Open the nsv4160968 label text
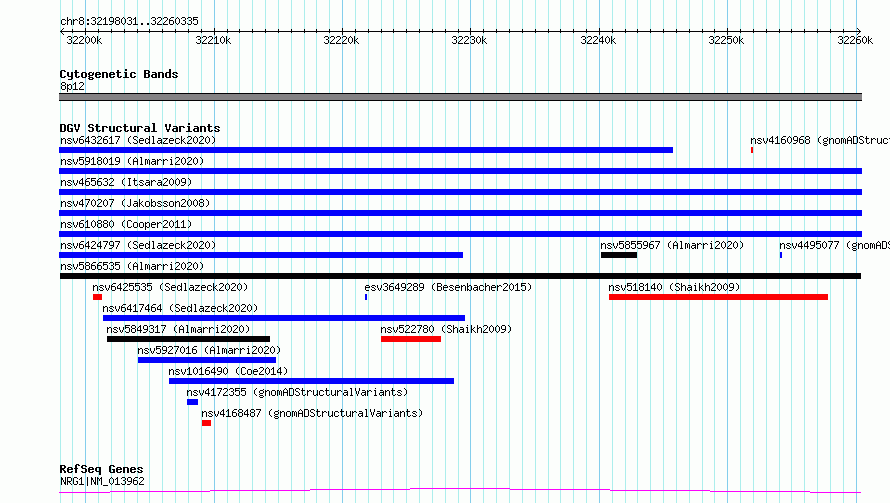 [820, 140]
